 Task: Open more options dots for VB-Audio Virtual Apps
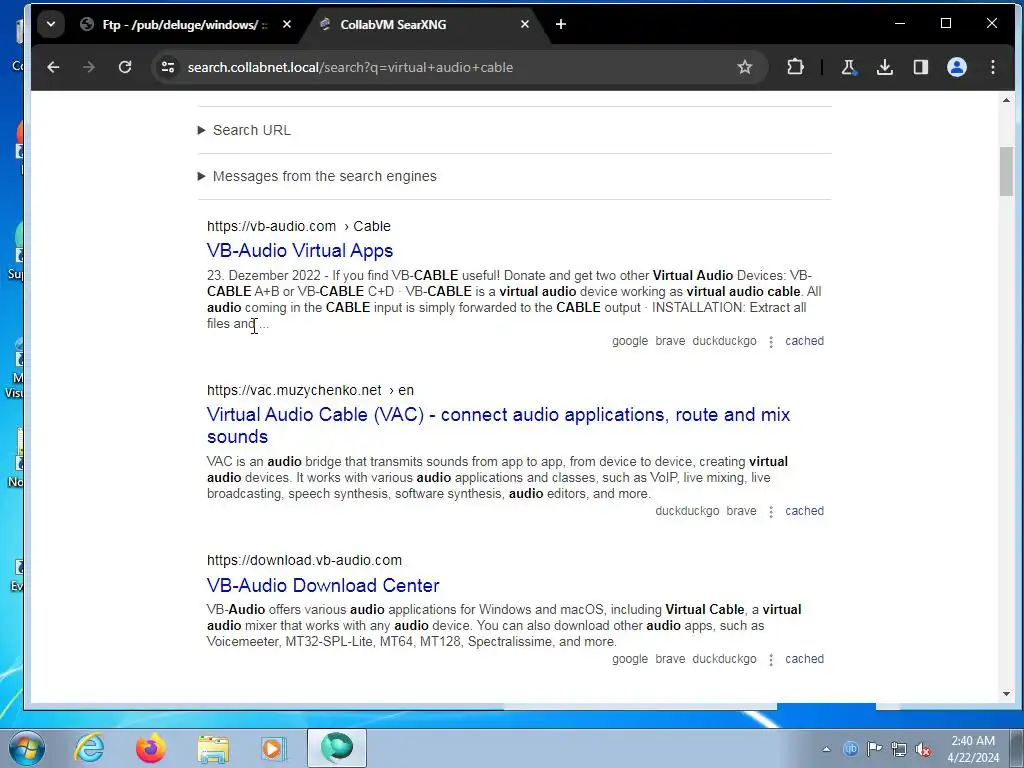[771, 342]
